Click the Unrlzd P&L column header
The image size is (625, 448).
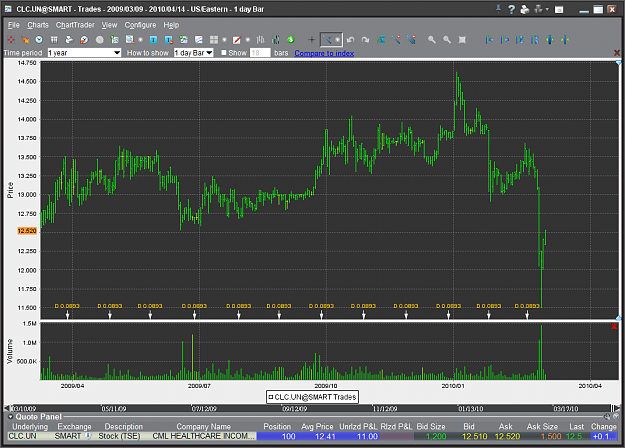tap(358, 426)
